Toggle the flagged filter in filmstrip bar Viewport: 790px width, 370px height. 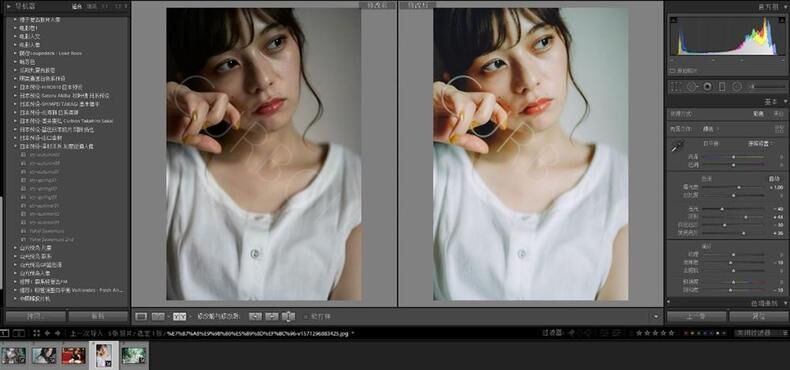(x=571, y=333)
